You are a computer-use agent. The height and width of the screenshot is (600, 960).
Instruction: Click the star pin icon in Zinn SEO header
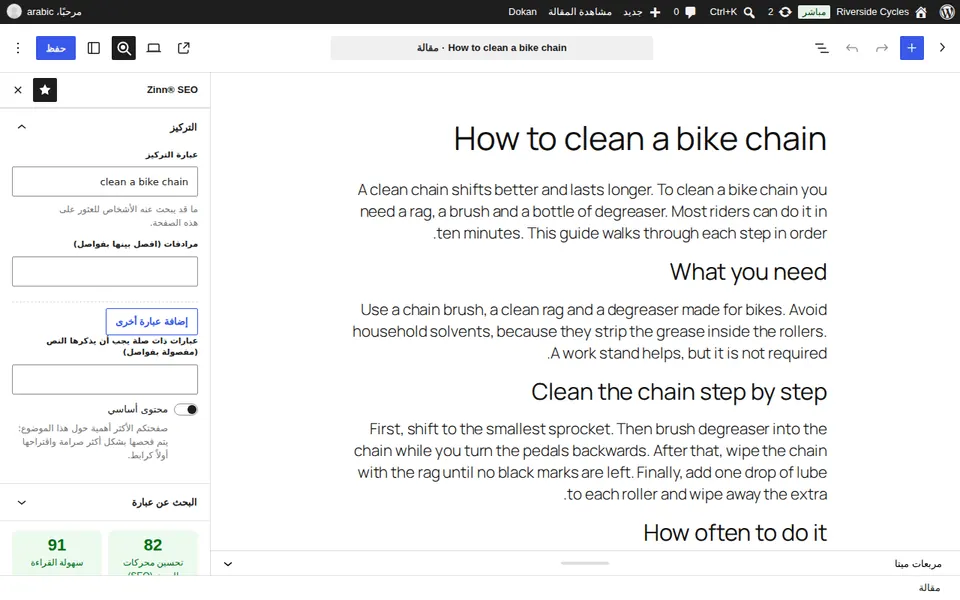pyautogui.click(x=45, y=90)
